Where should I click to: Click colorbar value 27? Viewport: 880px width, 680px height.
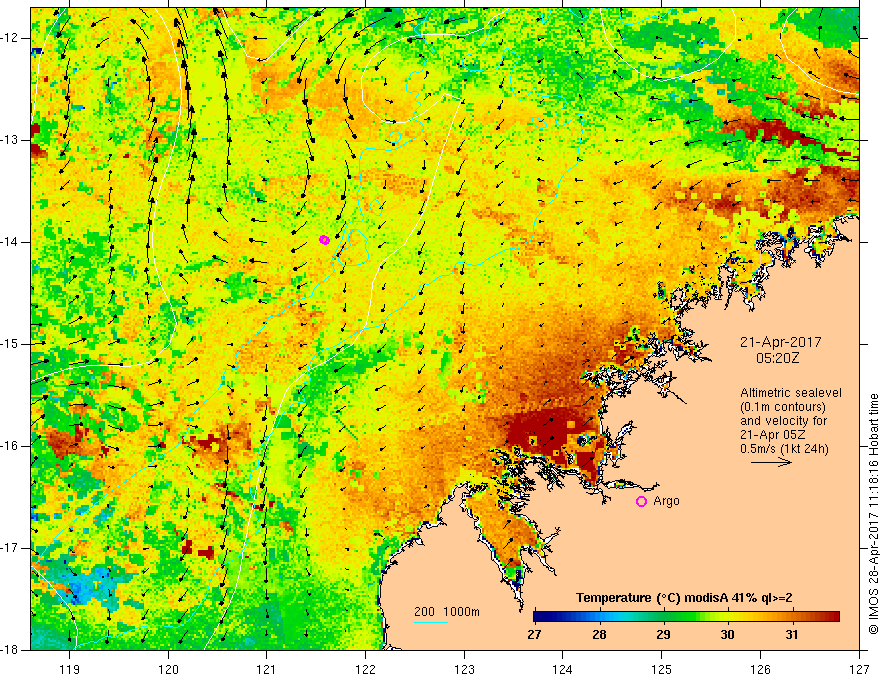(x=534, y=635)
